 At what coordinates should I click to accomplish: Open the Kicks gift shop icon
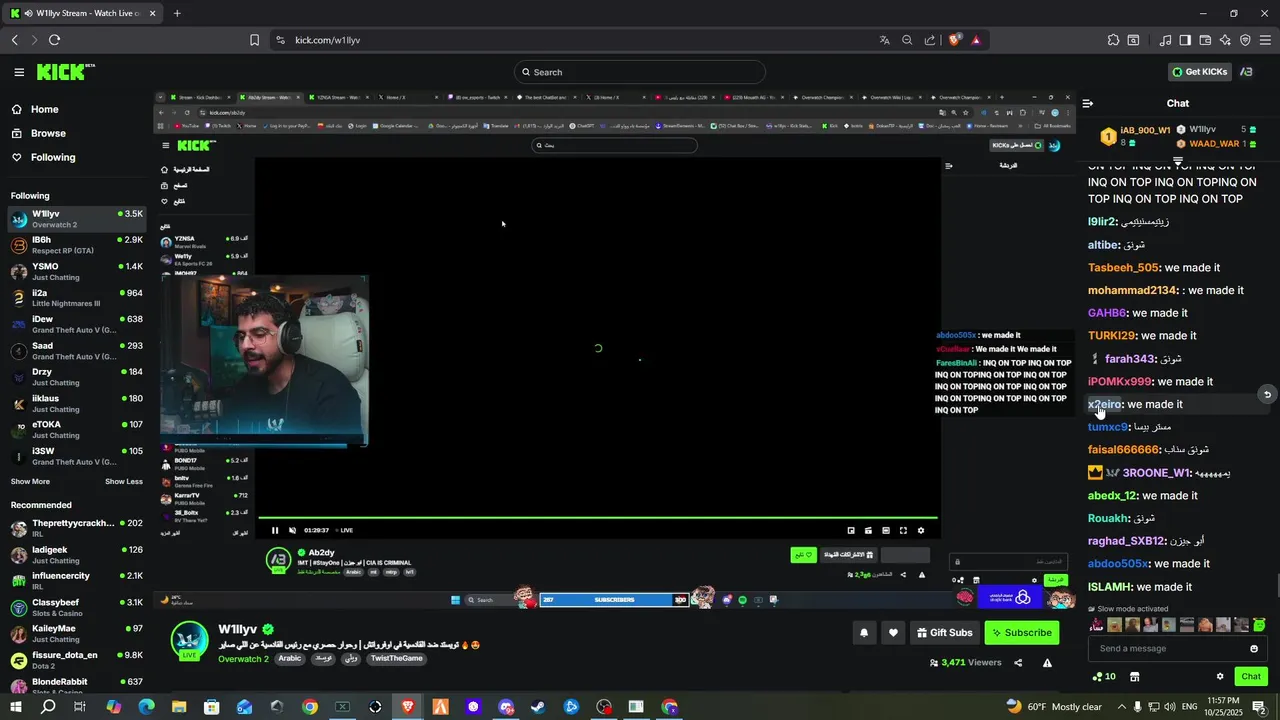(x=1134, y=677)
